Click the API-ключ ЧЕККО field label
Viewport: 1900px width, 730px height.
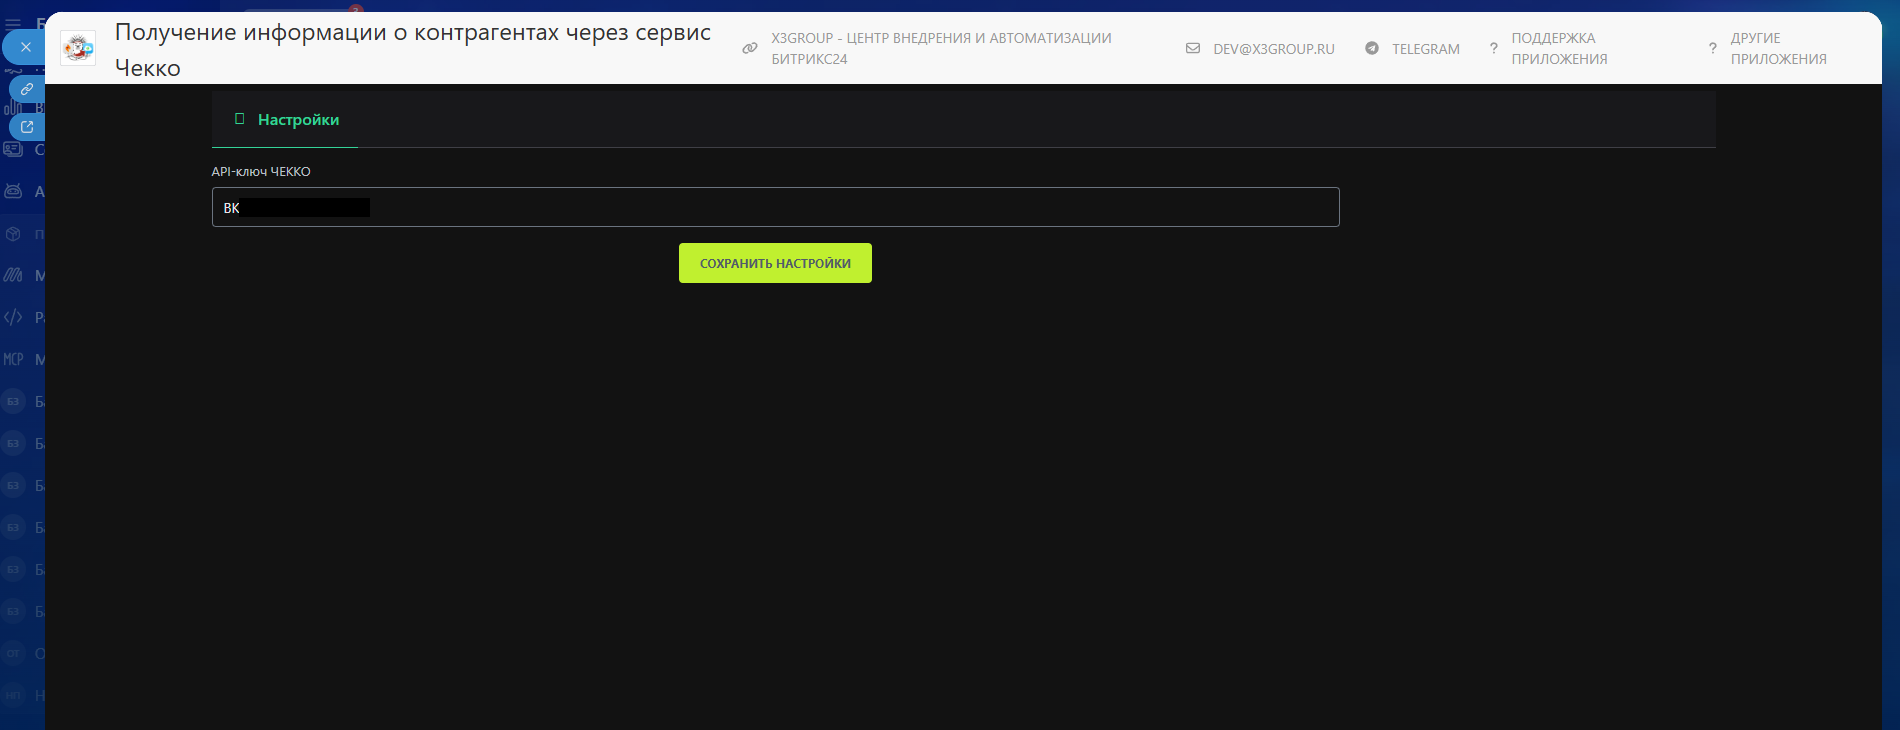click(261, 172)
